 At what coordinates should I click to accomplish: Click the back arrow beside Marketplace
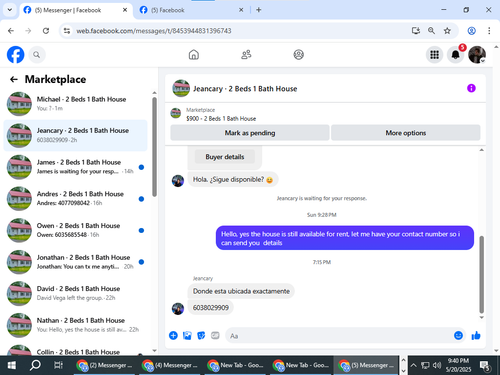(14, 79)
